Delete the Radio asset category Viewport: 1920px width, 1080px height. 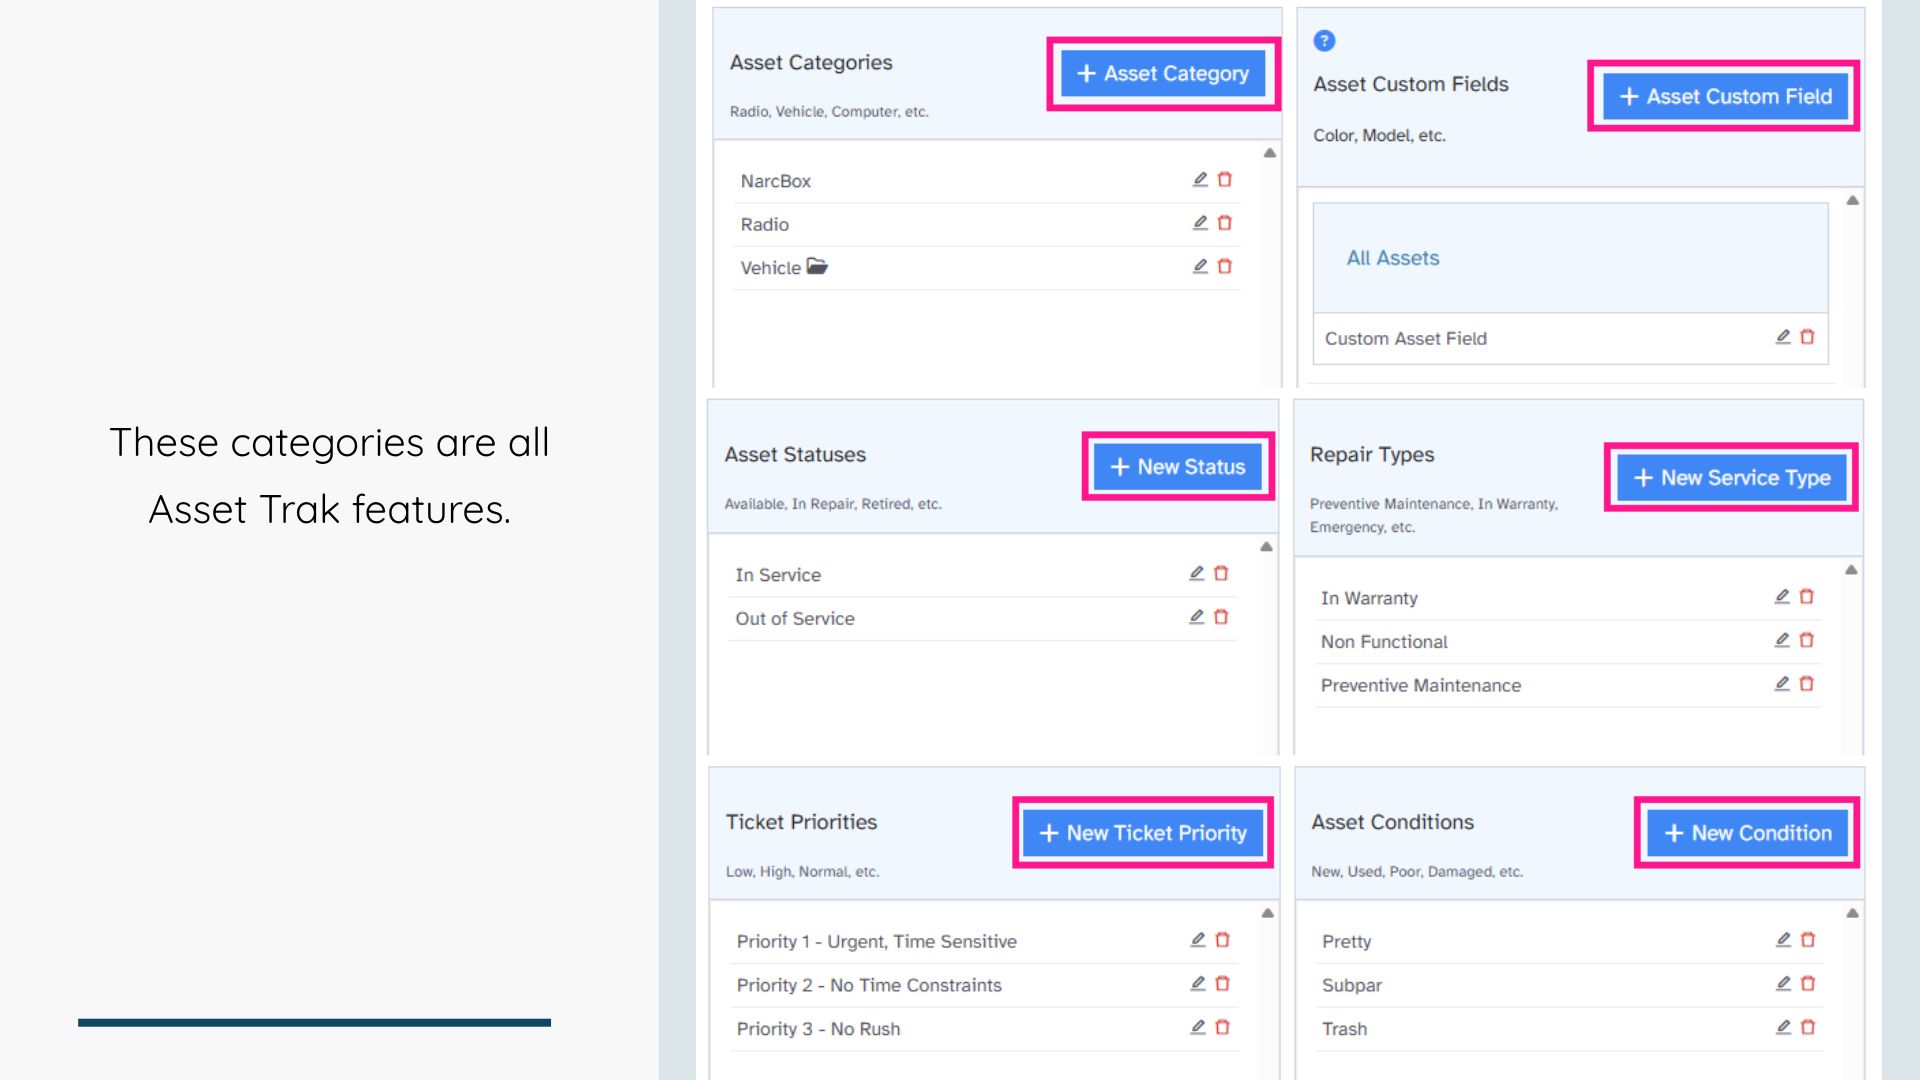pyautogui.click(x=1225, y=223)
